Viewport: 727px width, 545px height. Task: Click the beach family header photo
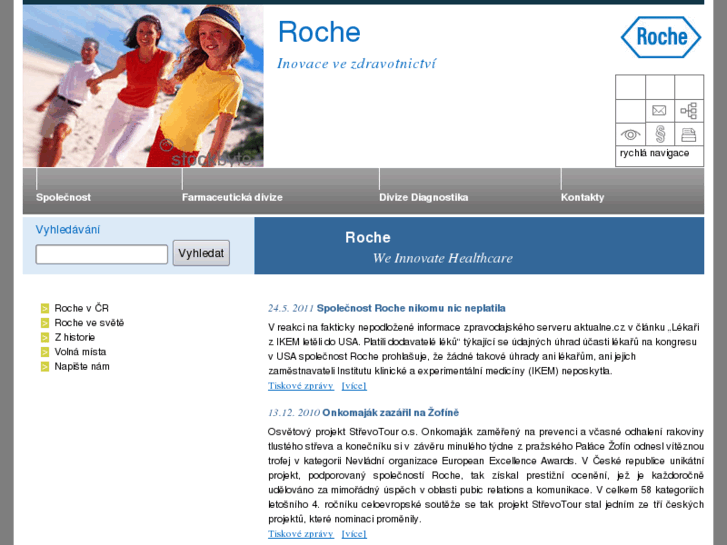[x=143, y=86]
